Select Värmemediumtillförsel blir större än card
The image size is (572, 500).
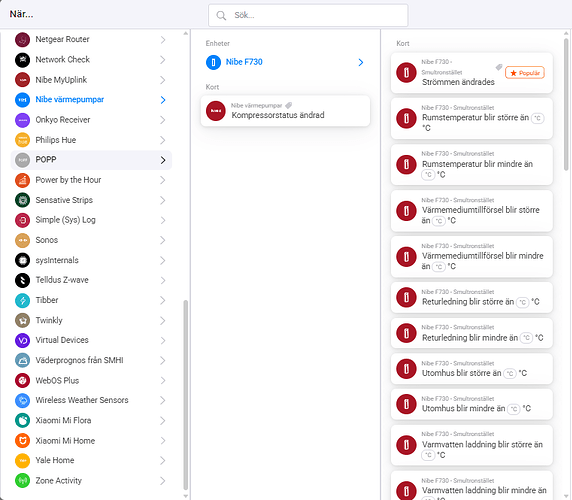pyautogui.click(x=472, y=211)
